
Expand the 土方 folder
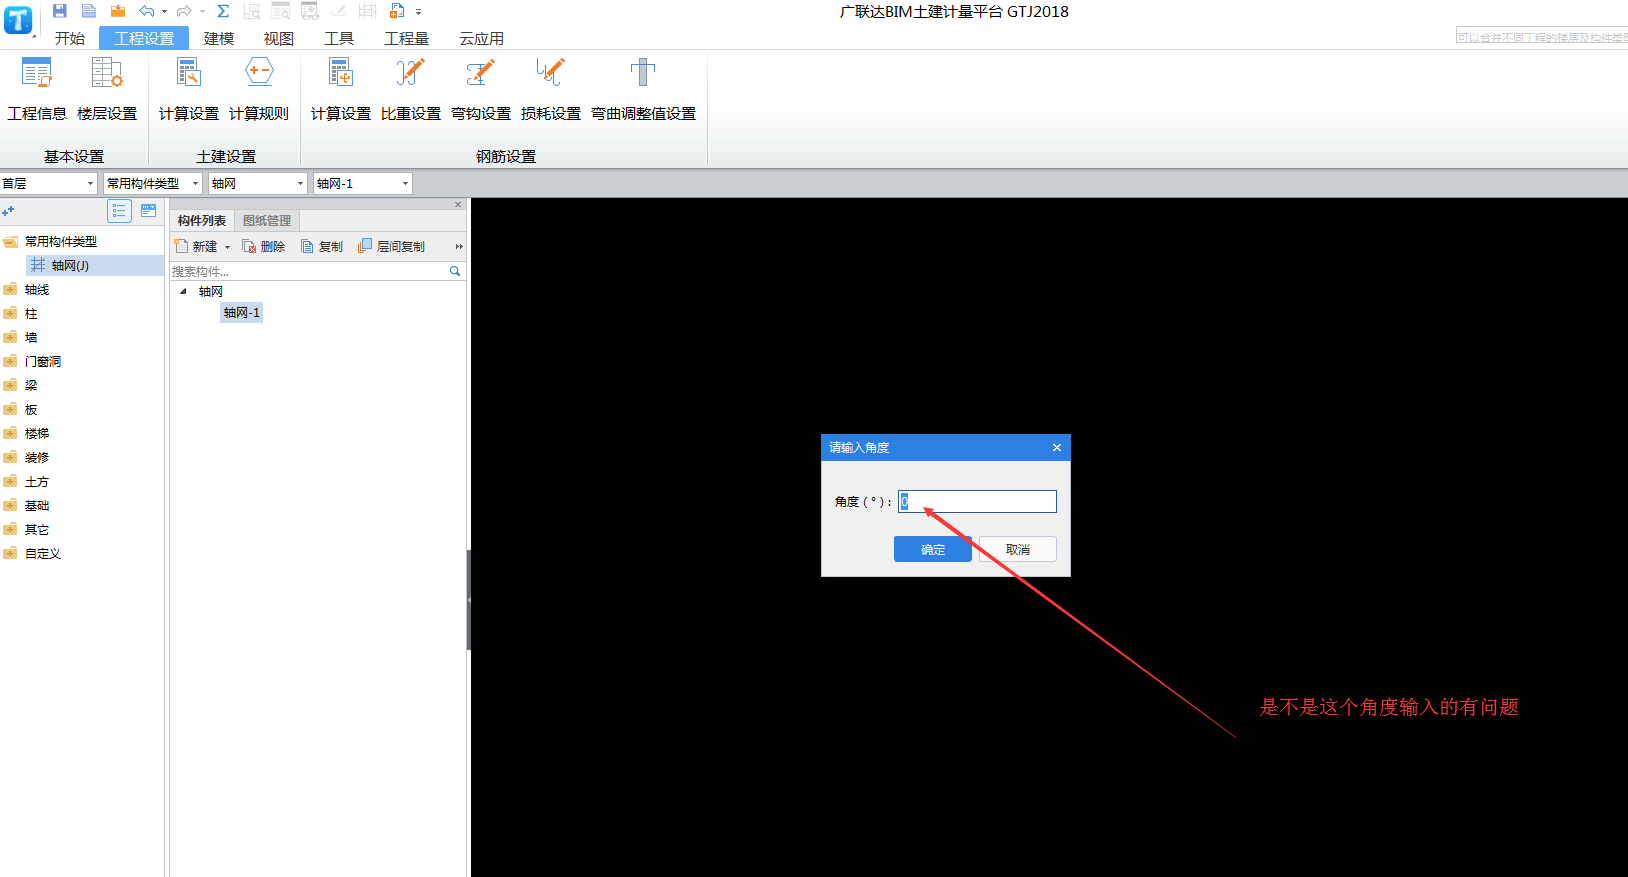10,481
